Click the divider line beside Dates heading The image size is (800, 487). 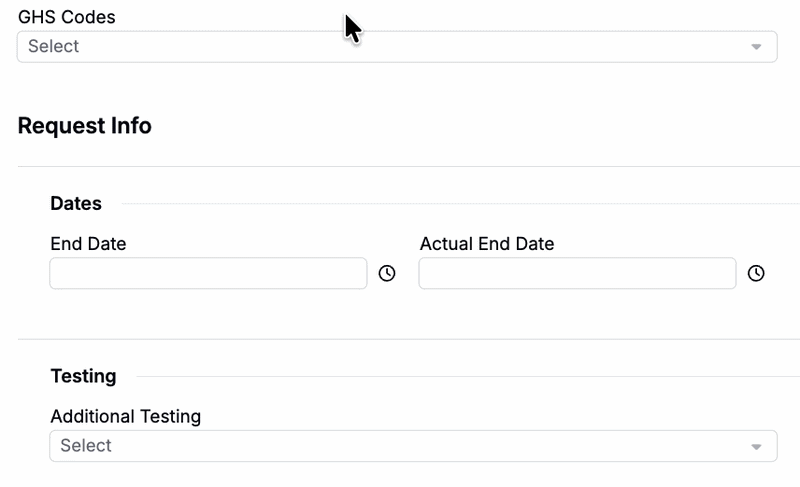coord(460,204)
